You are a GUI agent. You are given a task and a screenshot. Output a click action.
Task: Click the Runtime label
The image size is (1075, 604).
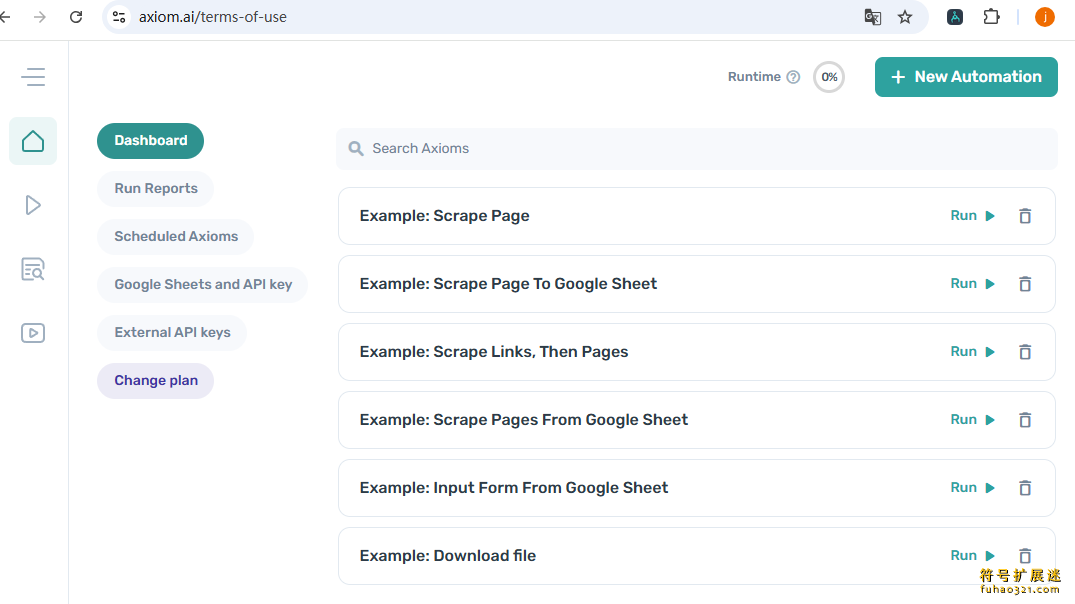[x=754, y=77]
